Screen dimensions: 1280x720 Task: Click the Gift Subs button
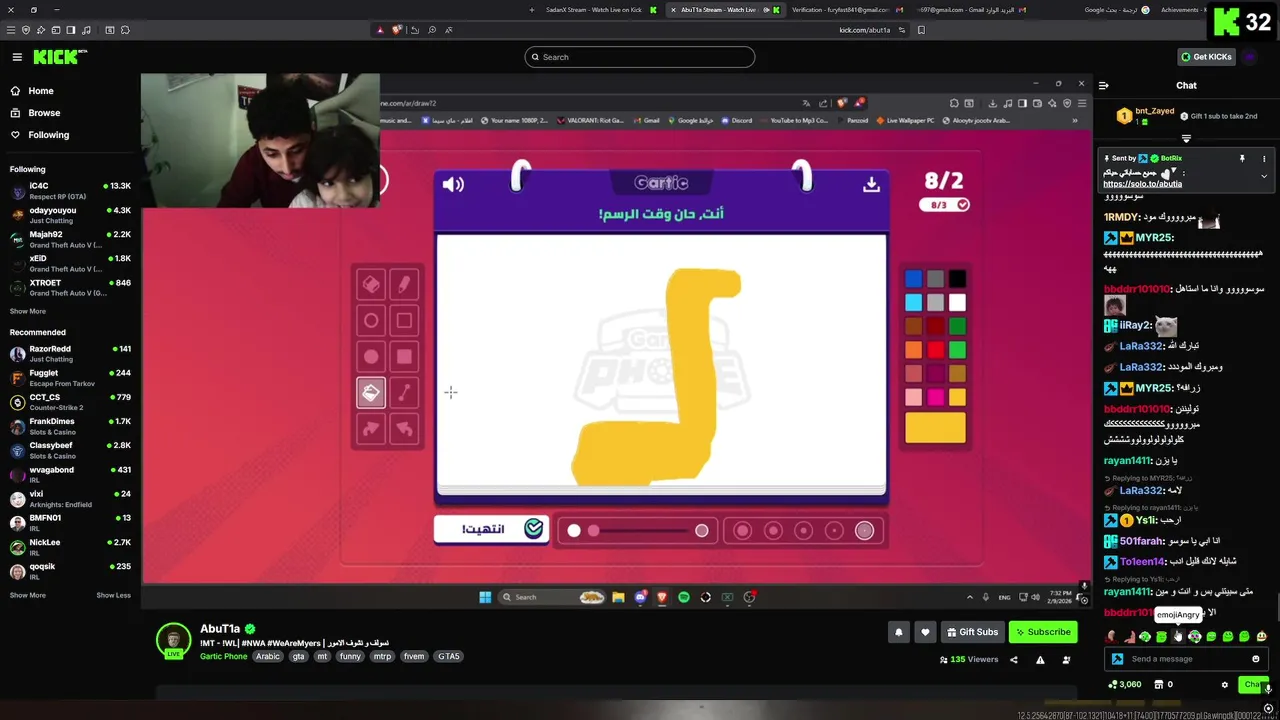coord(972,632)
